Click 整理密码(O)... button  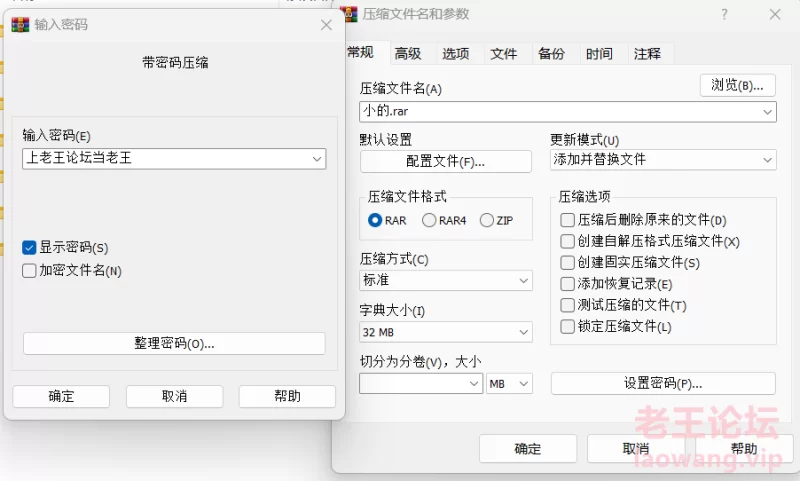pos(174,343)
